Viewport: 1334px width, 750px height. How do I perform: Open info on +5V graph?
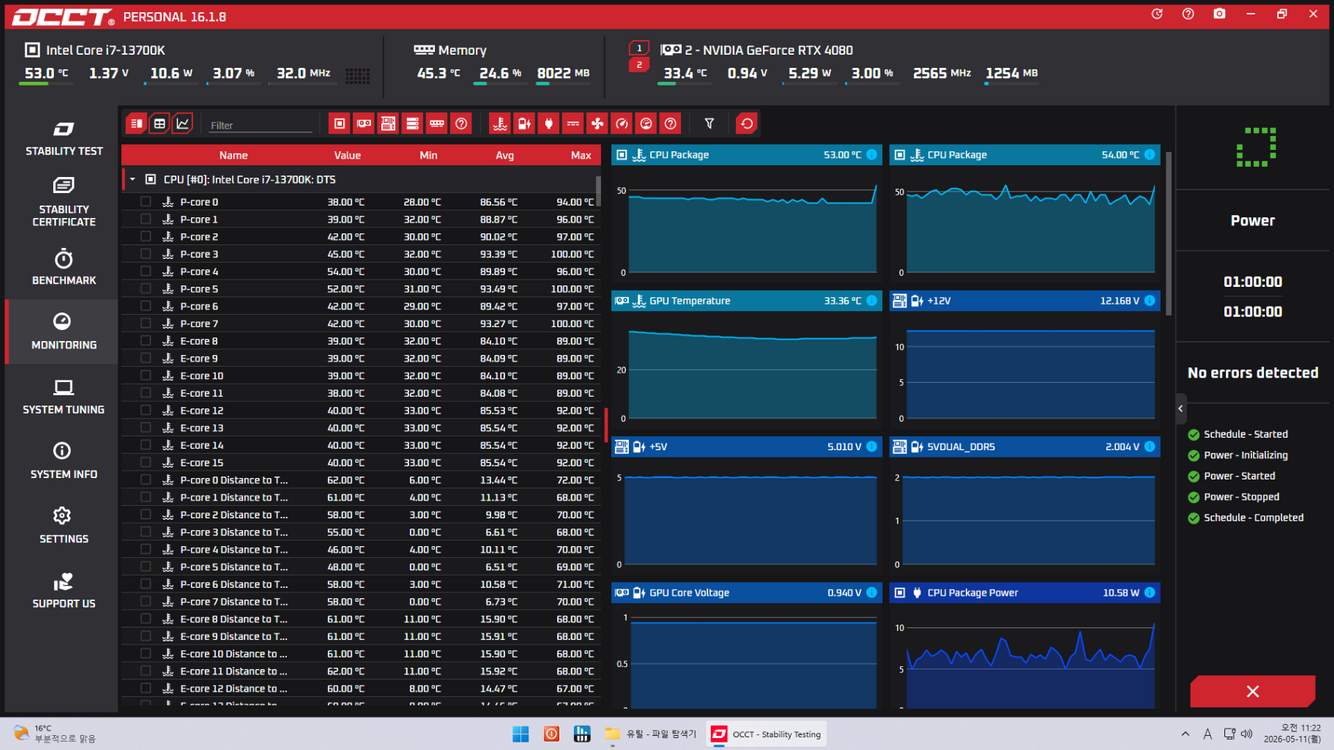pyautogui.click(x=871, y=447)
